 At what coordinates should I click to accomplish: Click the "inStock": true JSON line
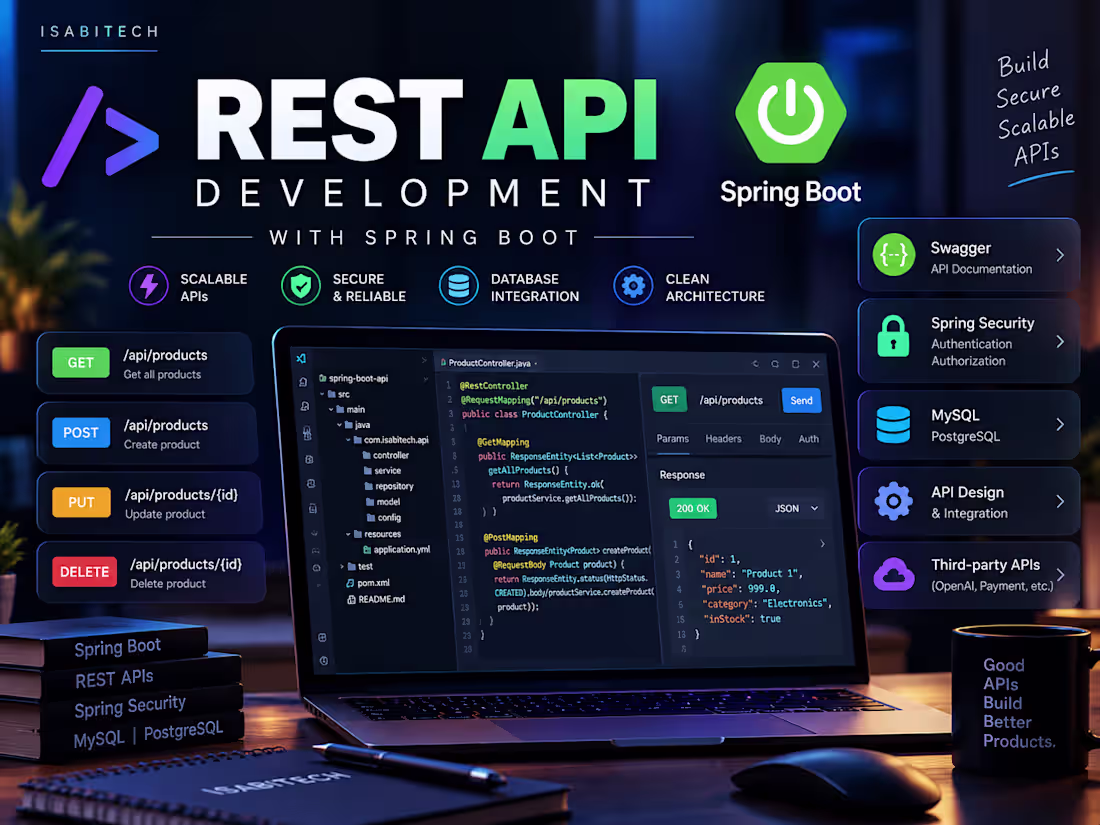(742, 619)
